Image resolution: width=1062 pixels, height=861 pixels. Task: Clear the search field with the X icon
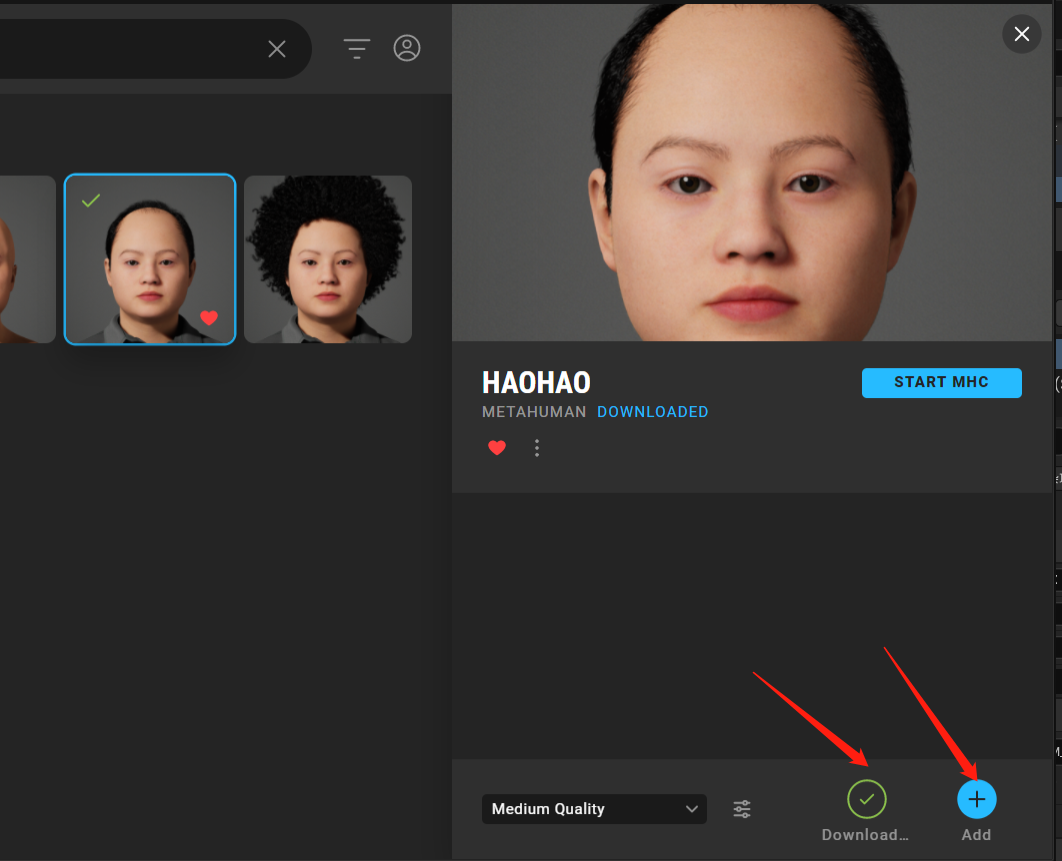(x=276, y=49)
